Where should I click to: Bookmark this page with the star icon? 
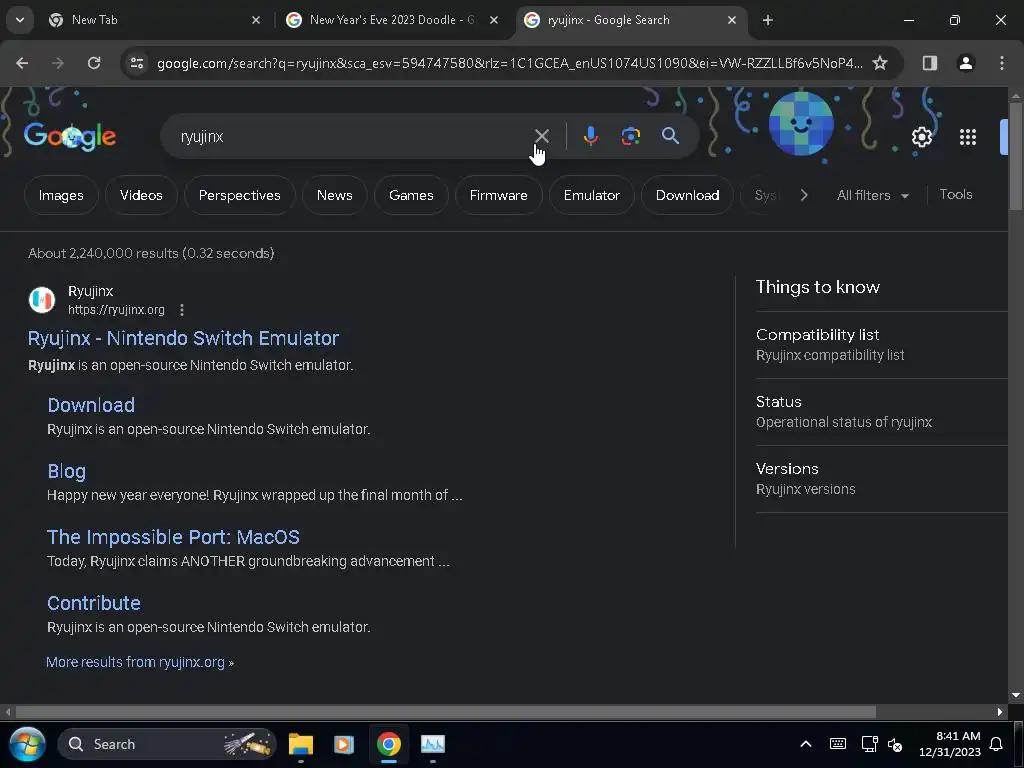pyautogui.click(x=880, y=63)
